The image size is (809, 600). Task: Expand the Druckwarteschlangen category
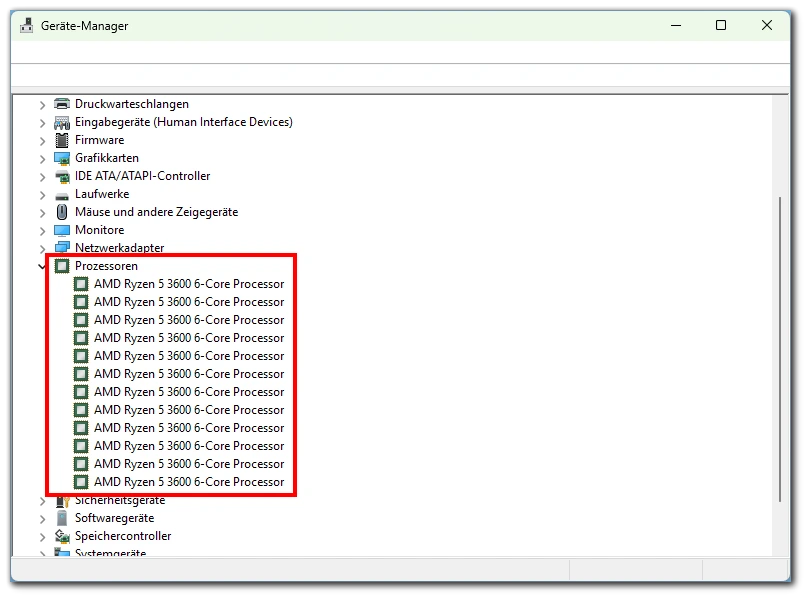click(x=42, y=105)
